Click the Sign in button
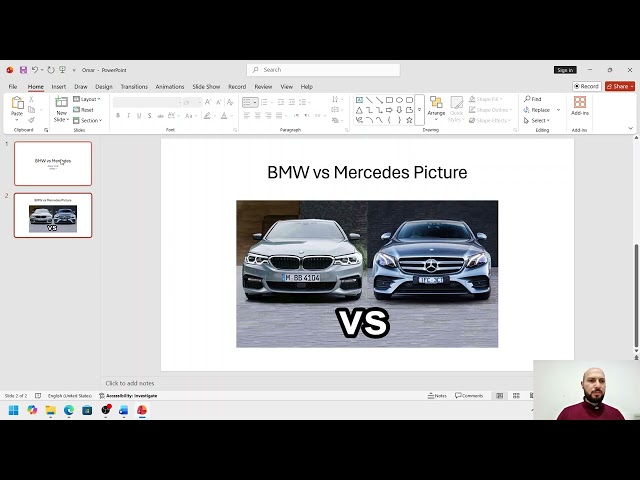Image resolution: width=640 pixels, height=480 pixels. [565, 70]
